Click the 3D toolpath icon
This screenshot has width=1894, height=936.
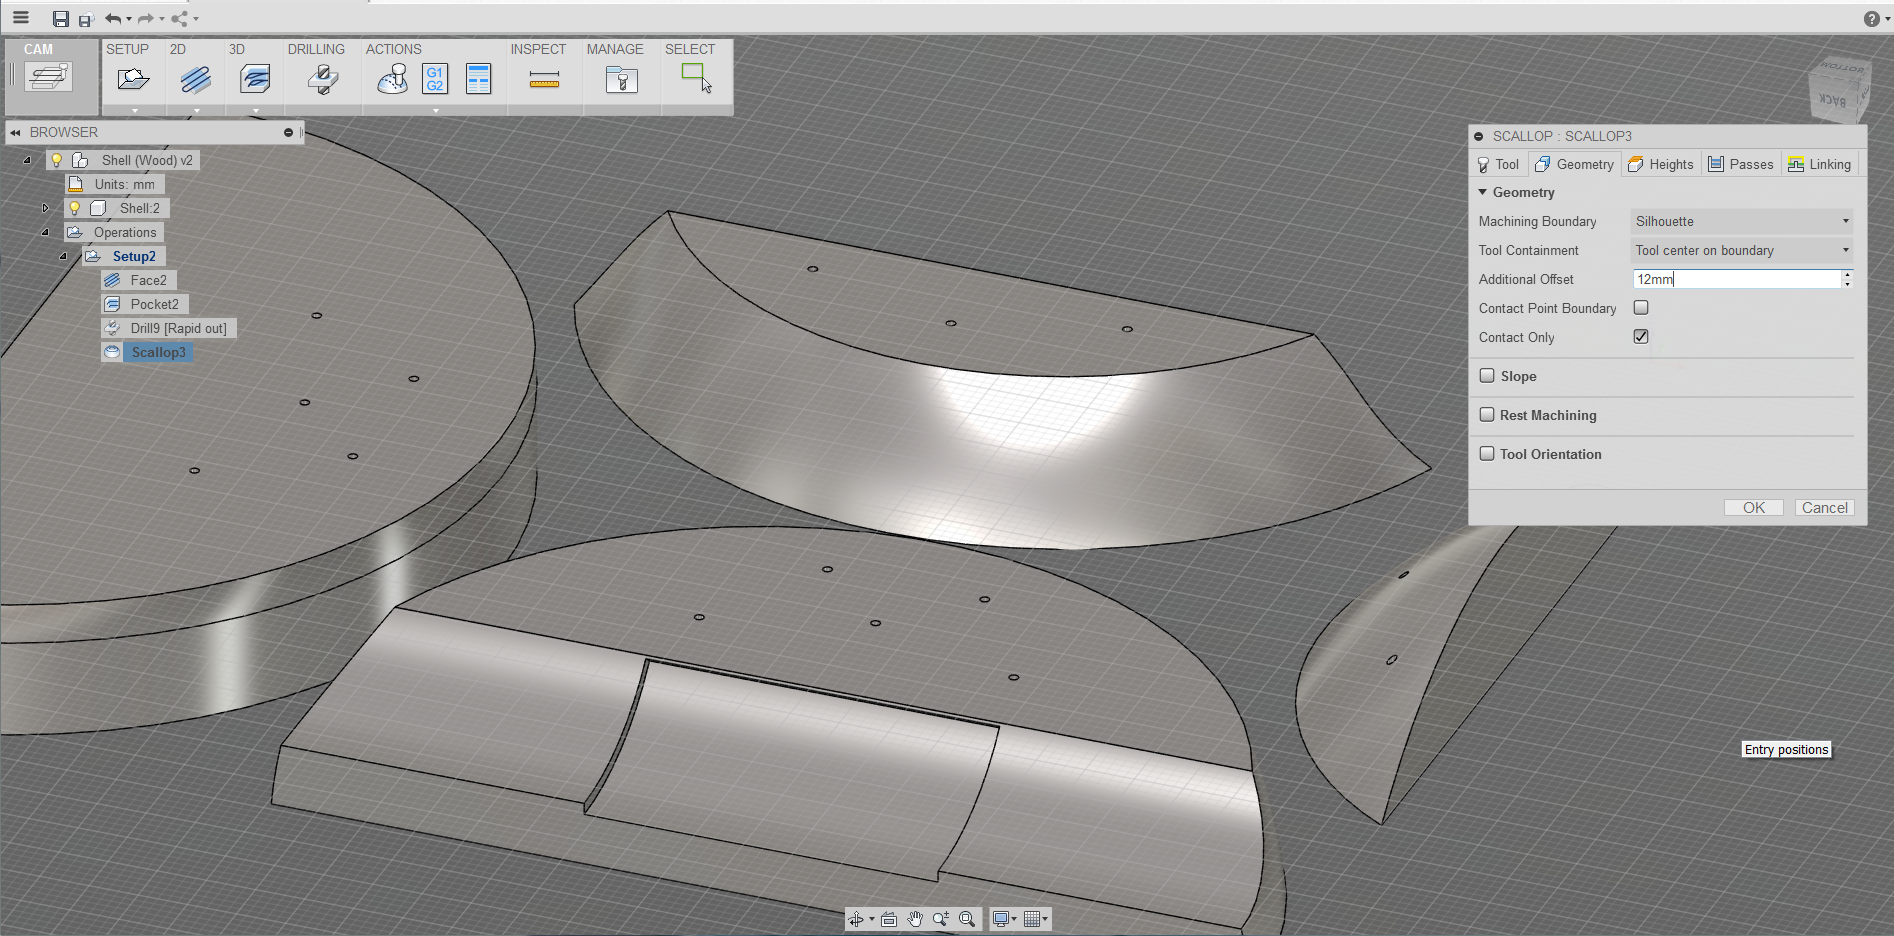click(255, 79)
